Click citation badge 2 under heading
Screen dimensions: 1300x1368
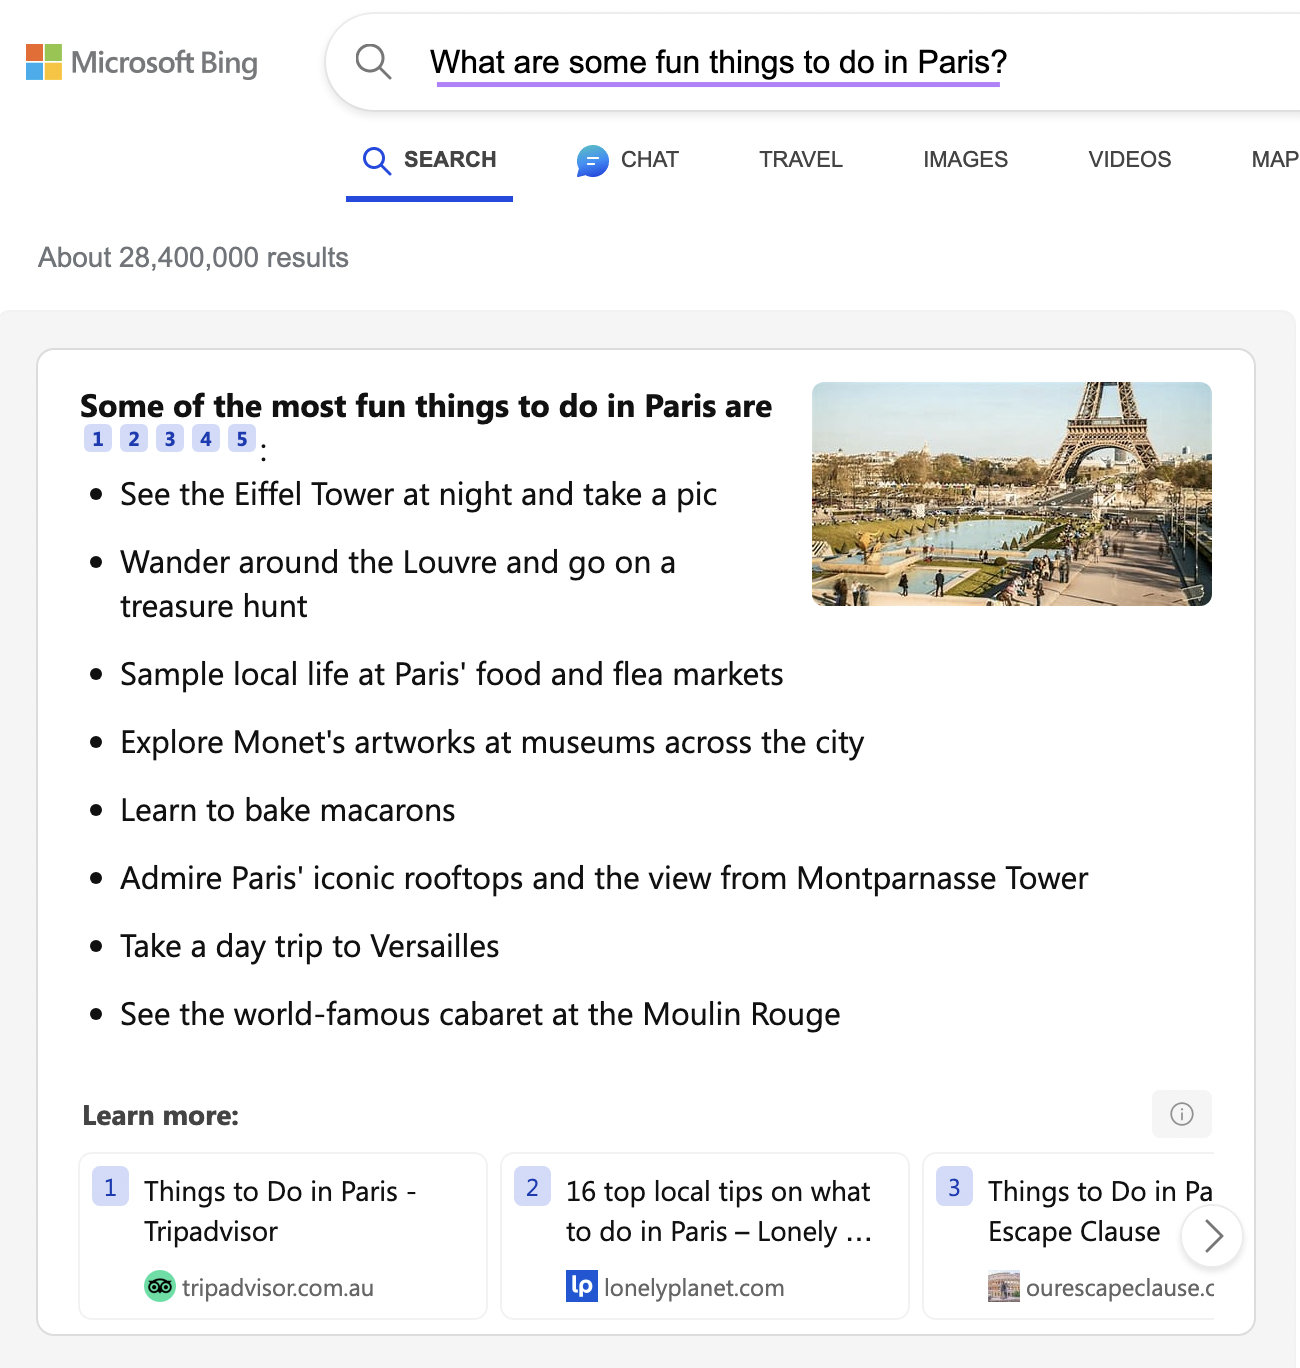click(134, 438)
